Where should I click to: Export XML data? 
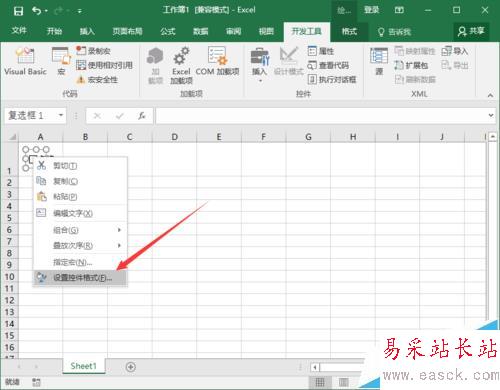pyautogui.click(x=455, y=65)
